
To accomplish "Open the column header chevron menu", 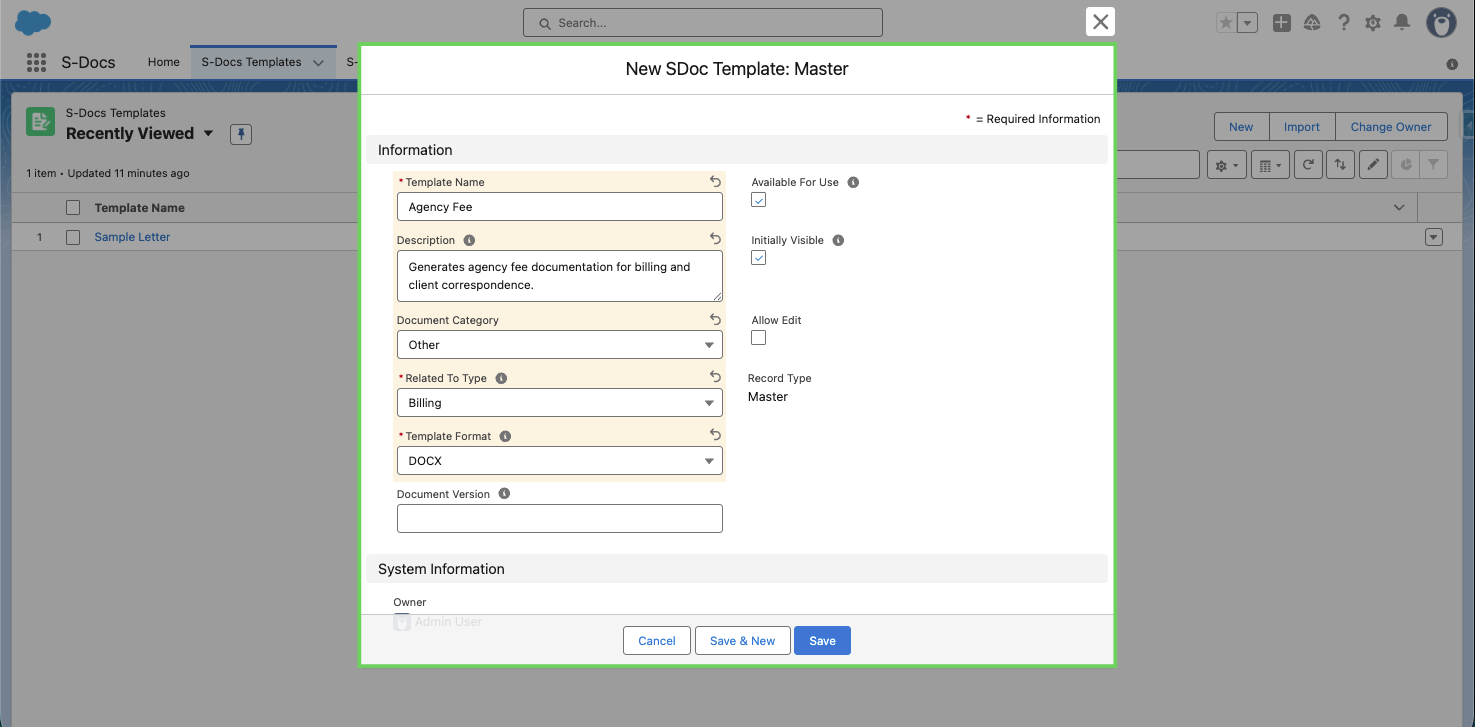I will pos(1399,208).
